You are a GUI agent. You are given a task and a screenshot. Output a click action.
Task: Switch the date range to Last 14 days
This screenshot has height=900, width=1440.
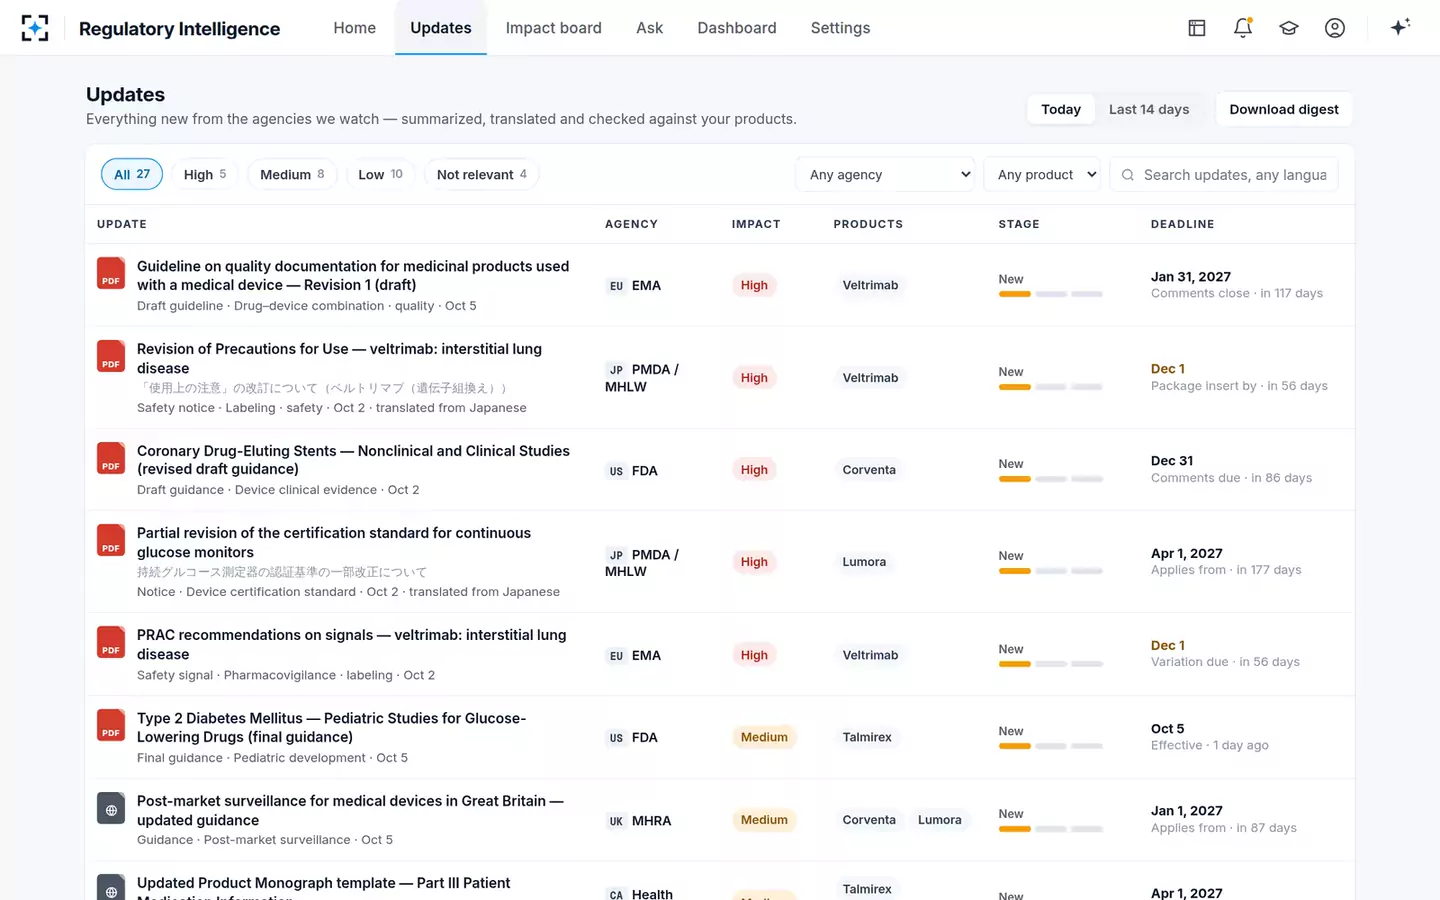click(1149, 110)
